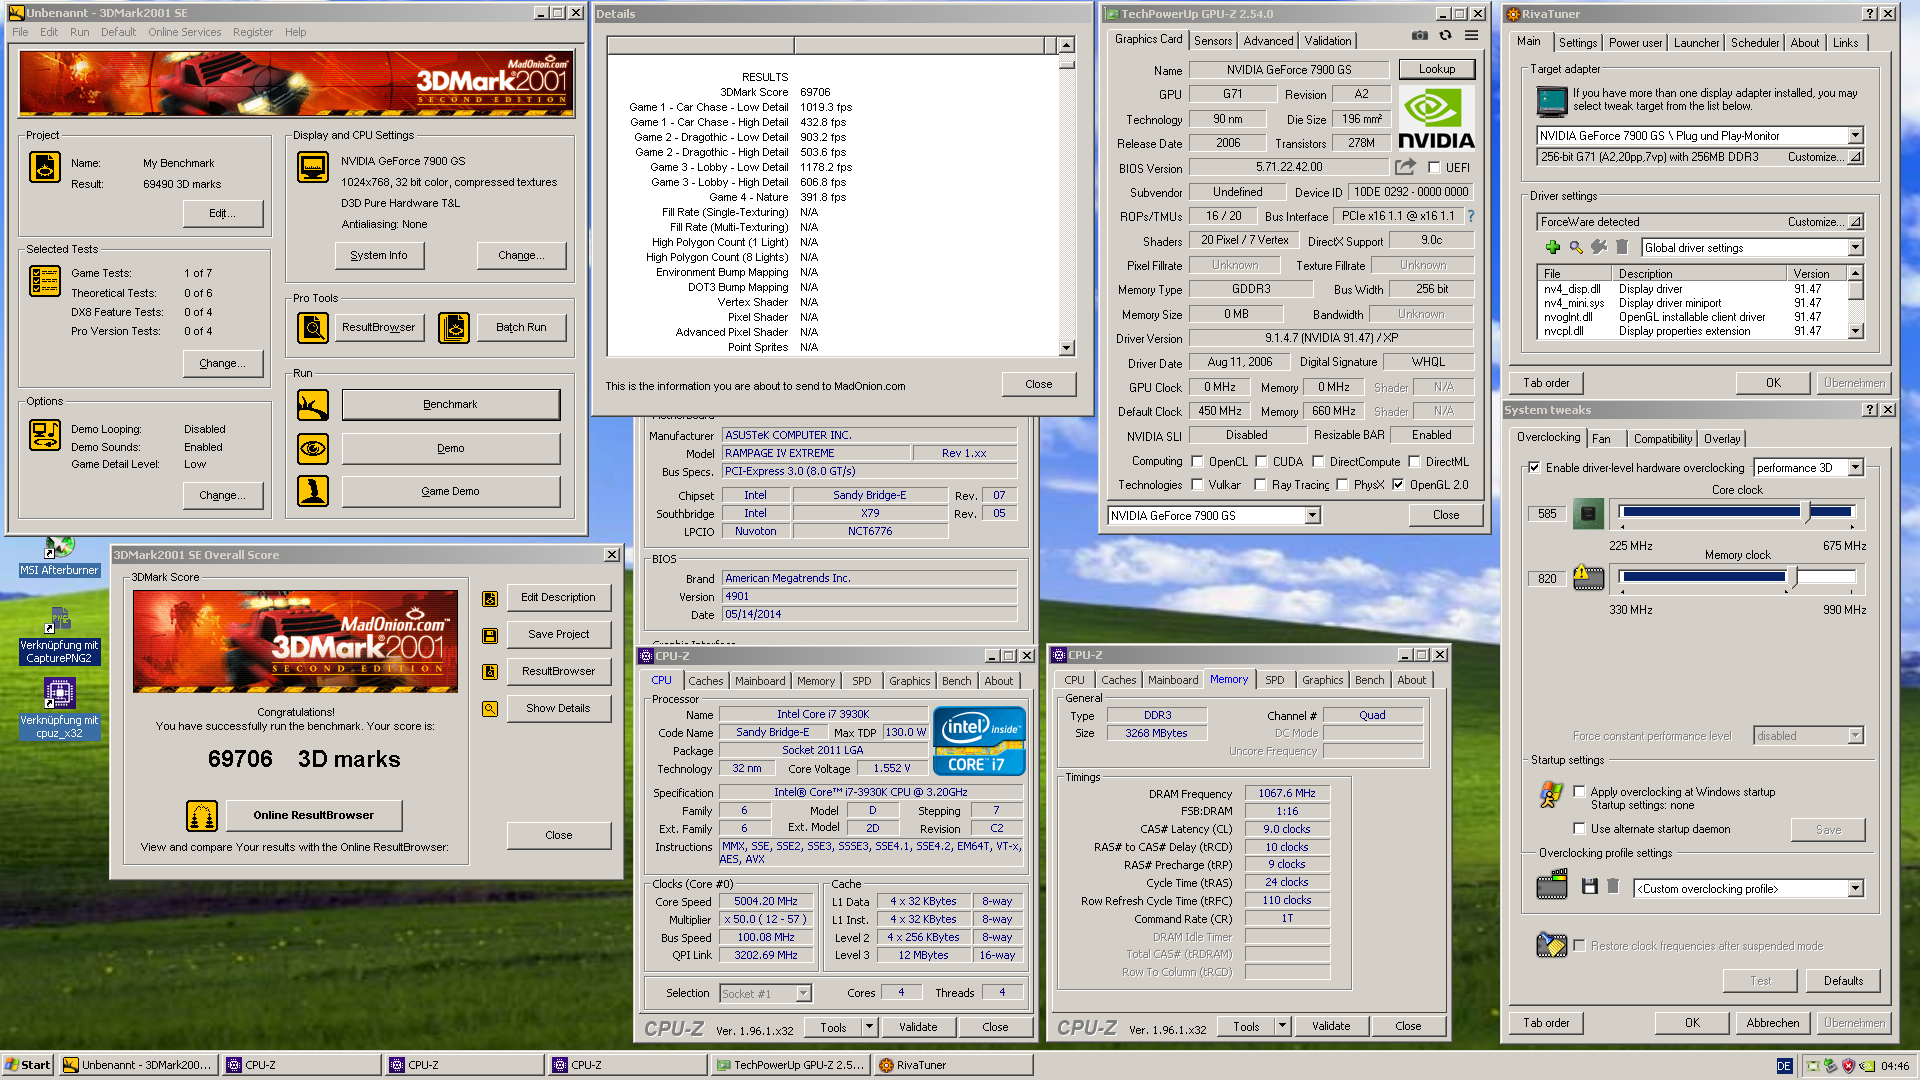Toggle CUDA checkbox in GPU-Z
Image resolution: width=1920 pixels, height=1080 pixels.
(x=1261, y=462)
